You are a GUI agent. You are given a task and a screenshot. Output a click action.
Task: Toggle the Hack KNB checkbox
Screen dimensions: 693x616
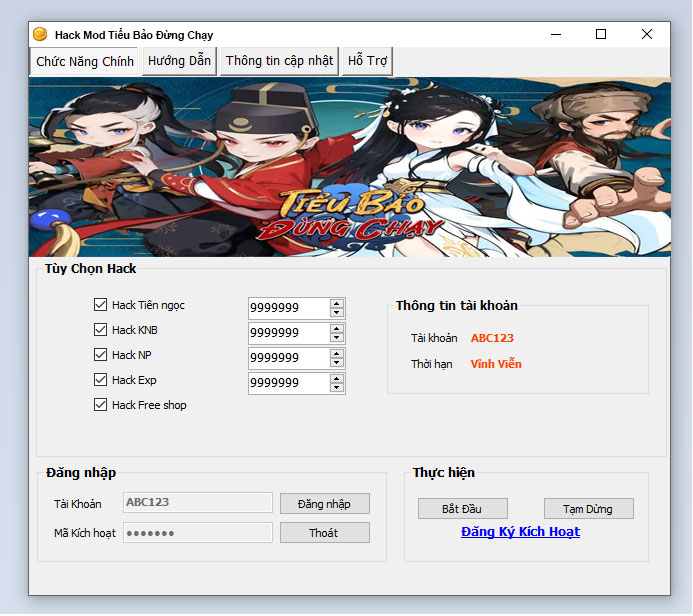coord(100,330)
